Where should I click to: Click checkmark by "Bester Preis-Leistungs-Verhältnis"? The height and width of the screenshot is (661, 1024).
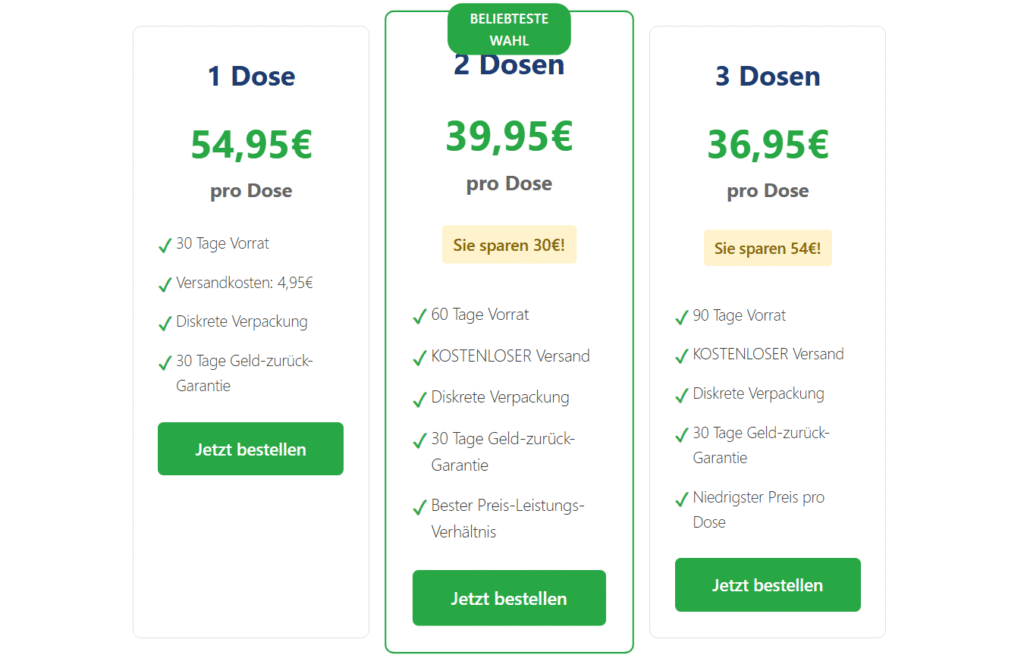pos(420,508)
